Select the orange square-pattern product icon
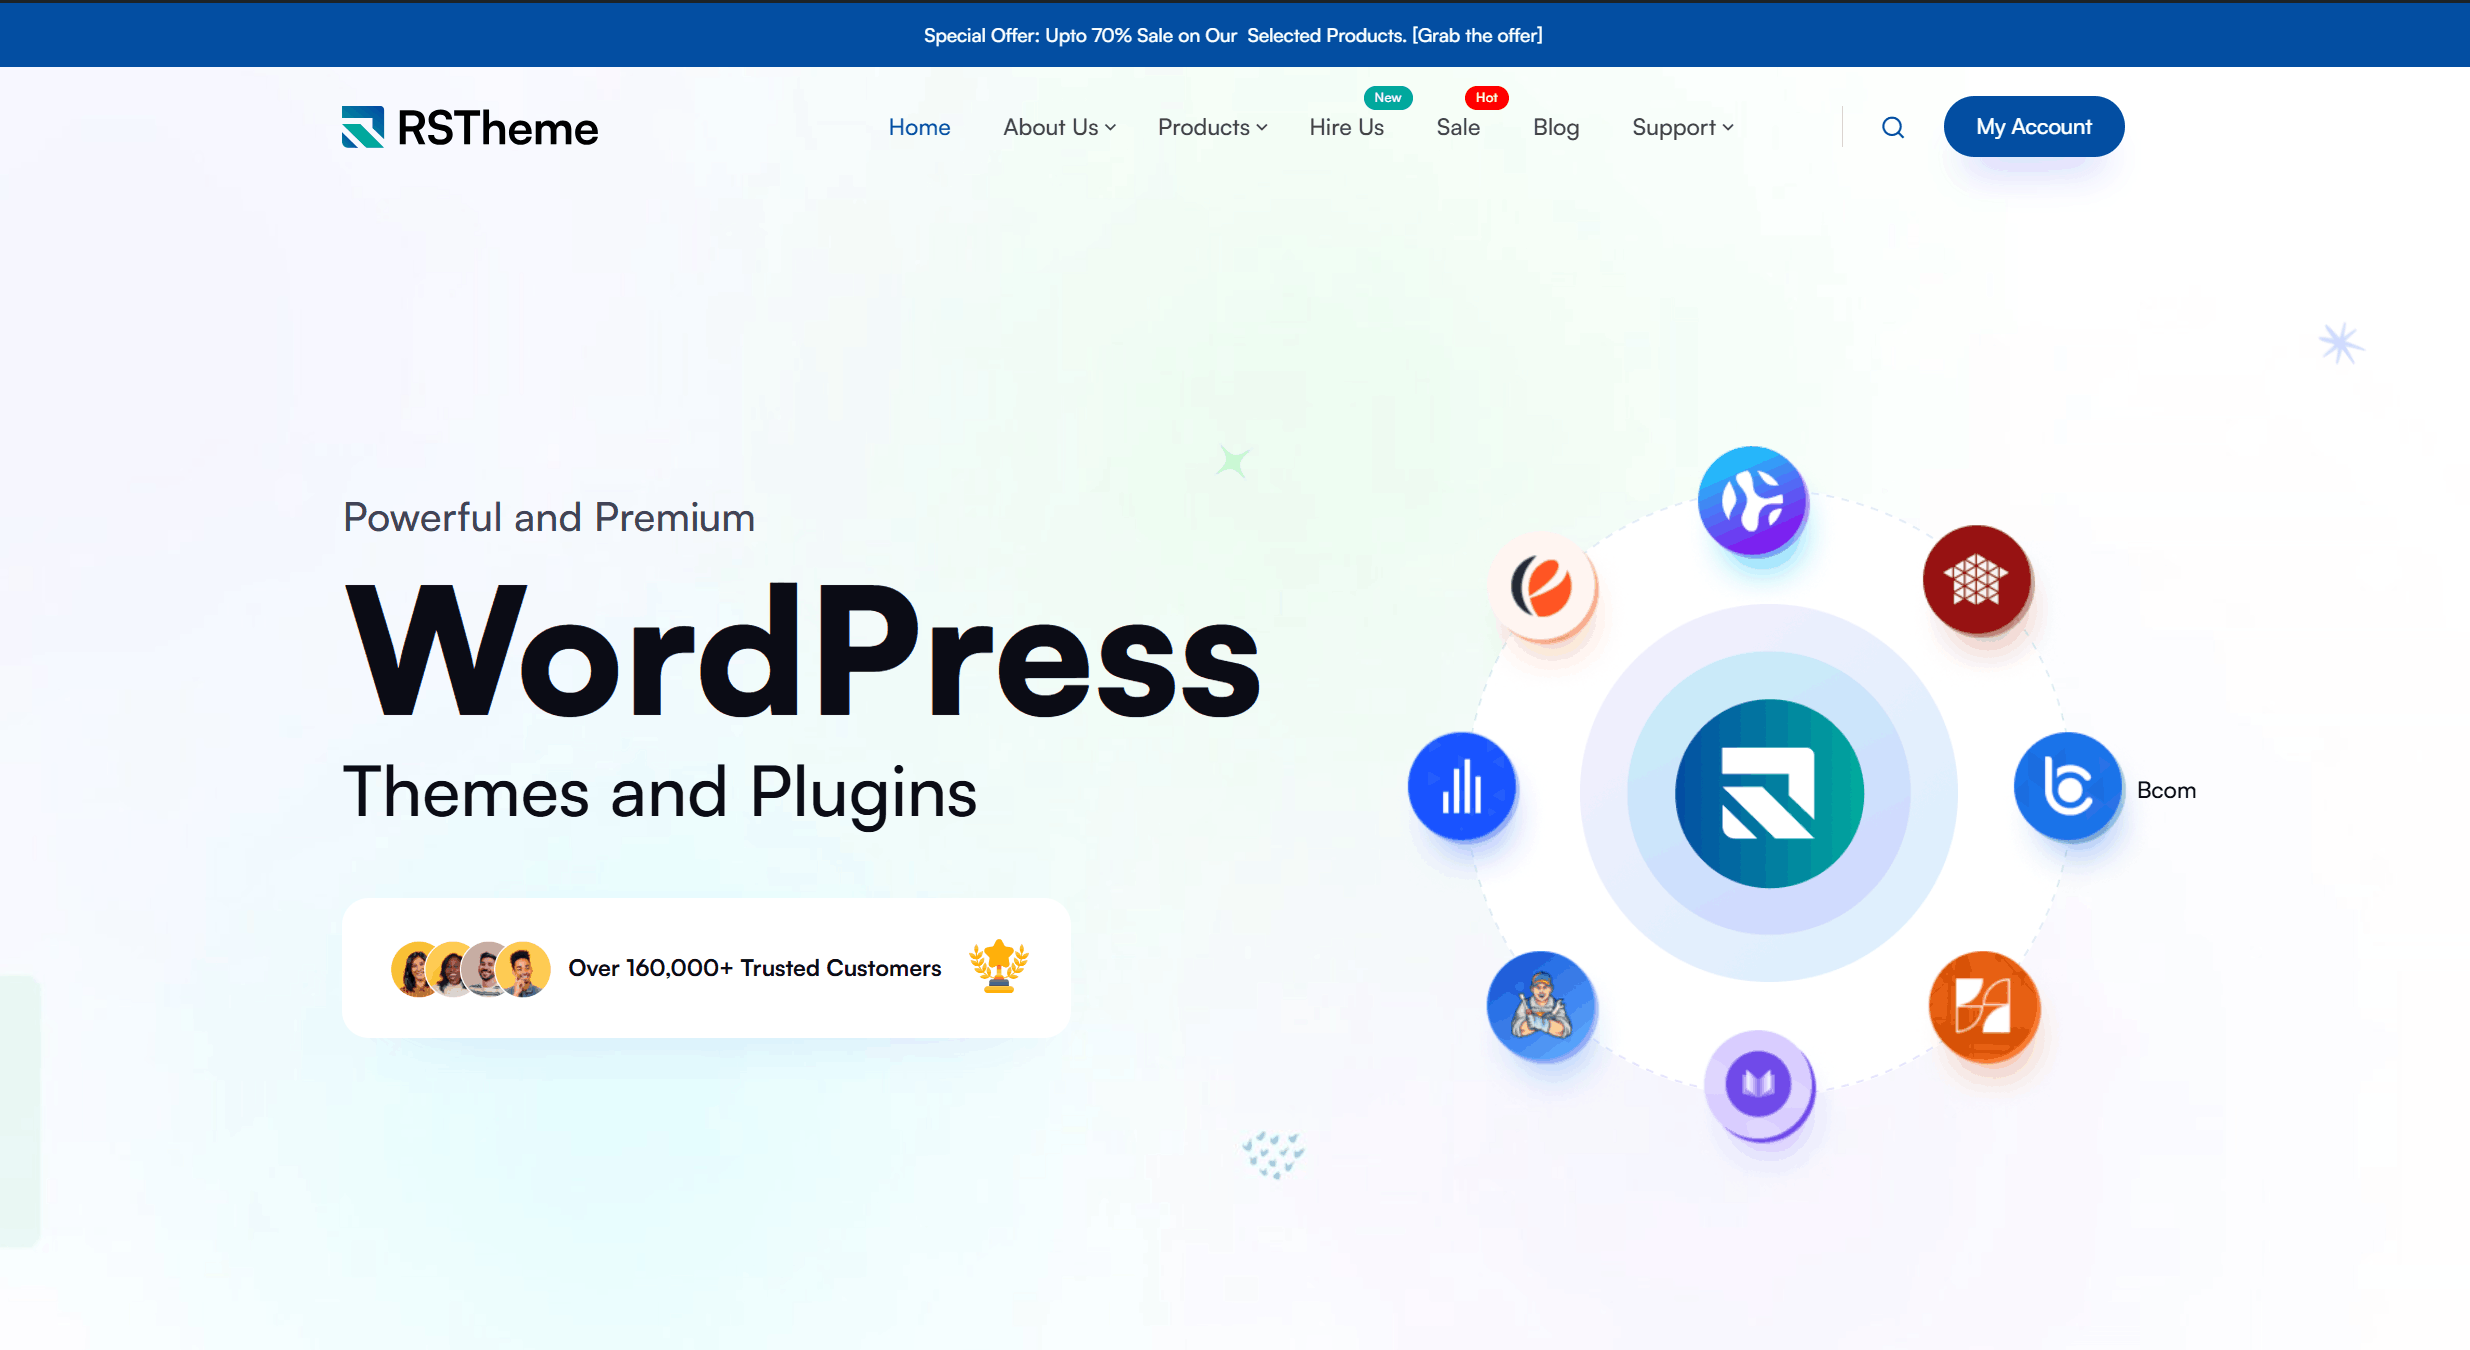 1984,1006
